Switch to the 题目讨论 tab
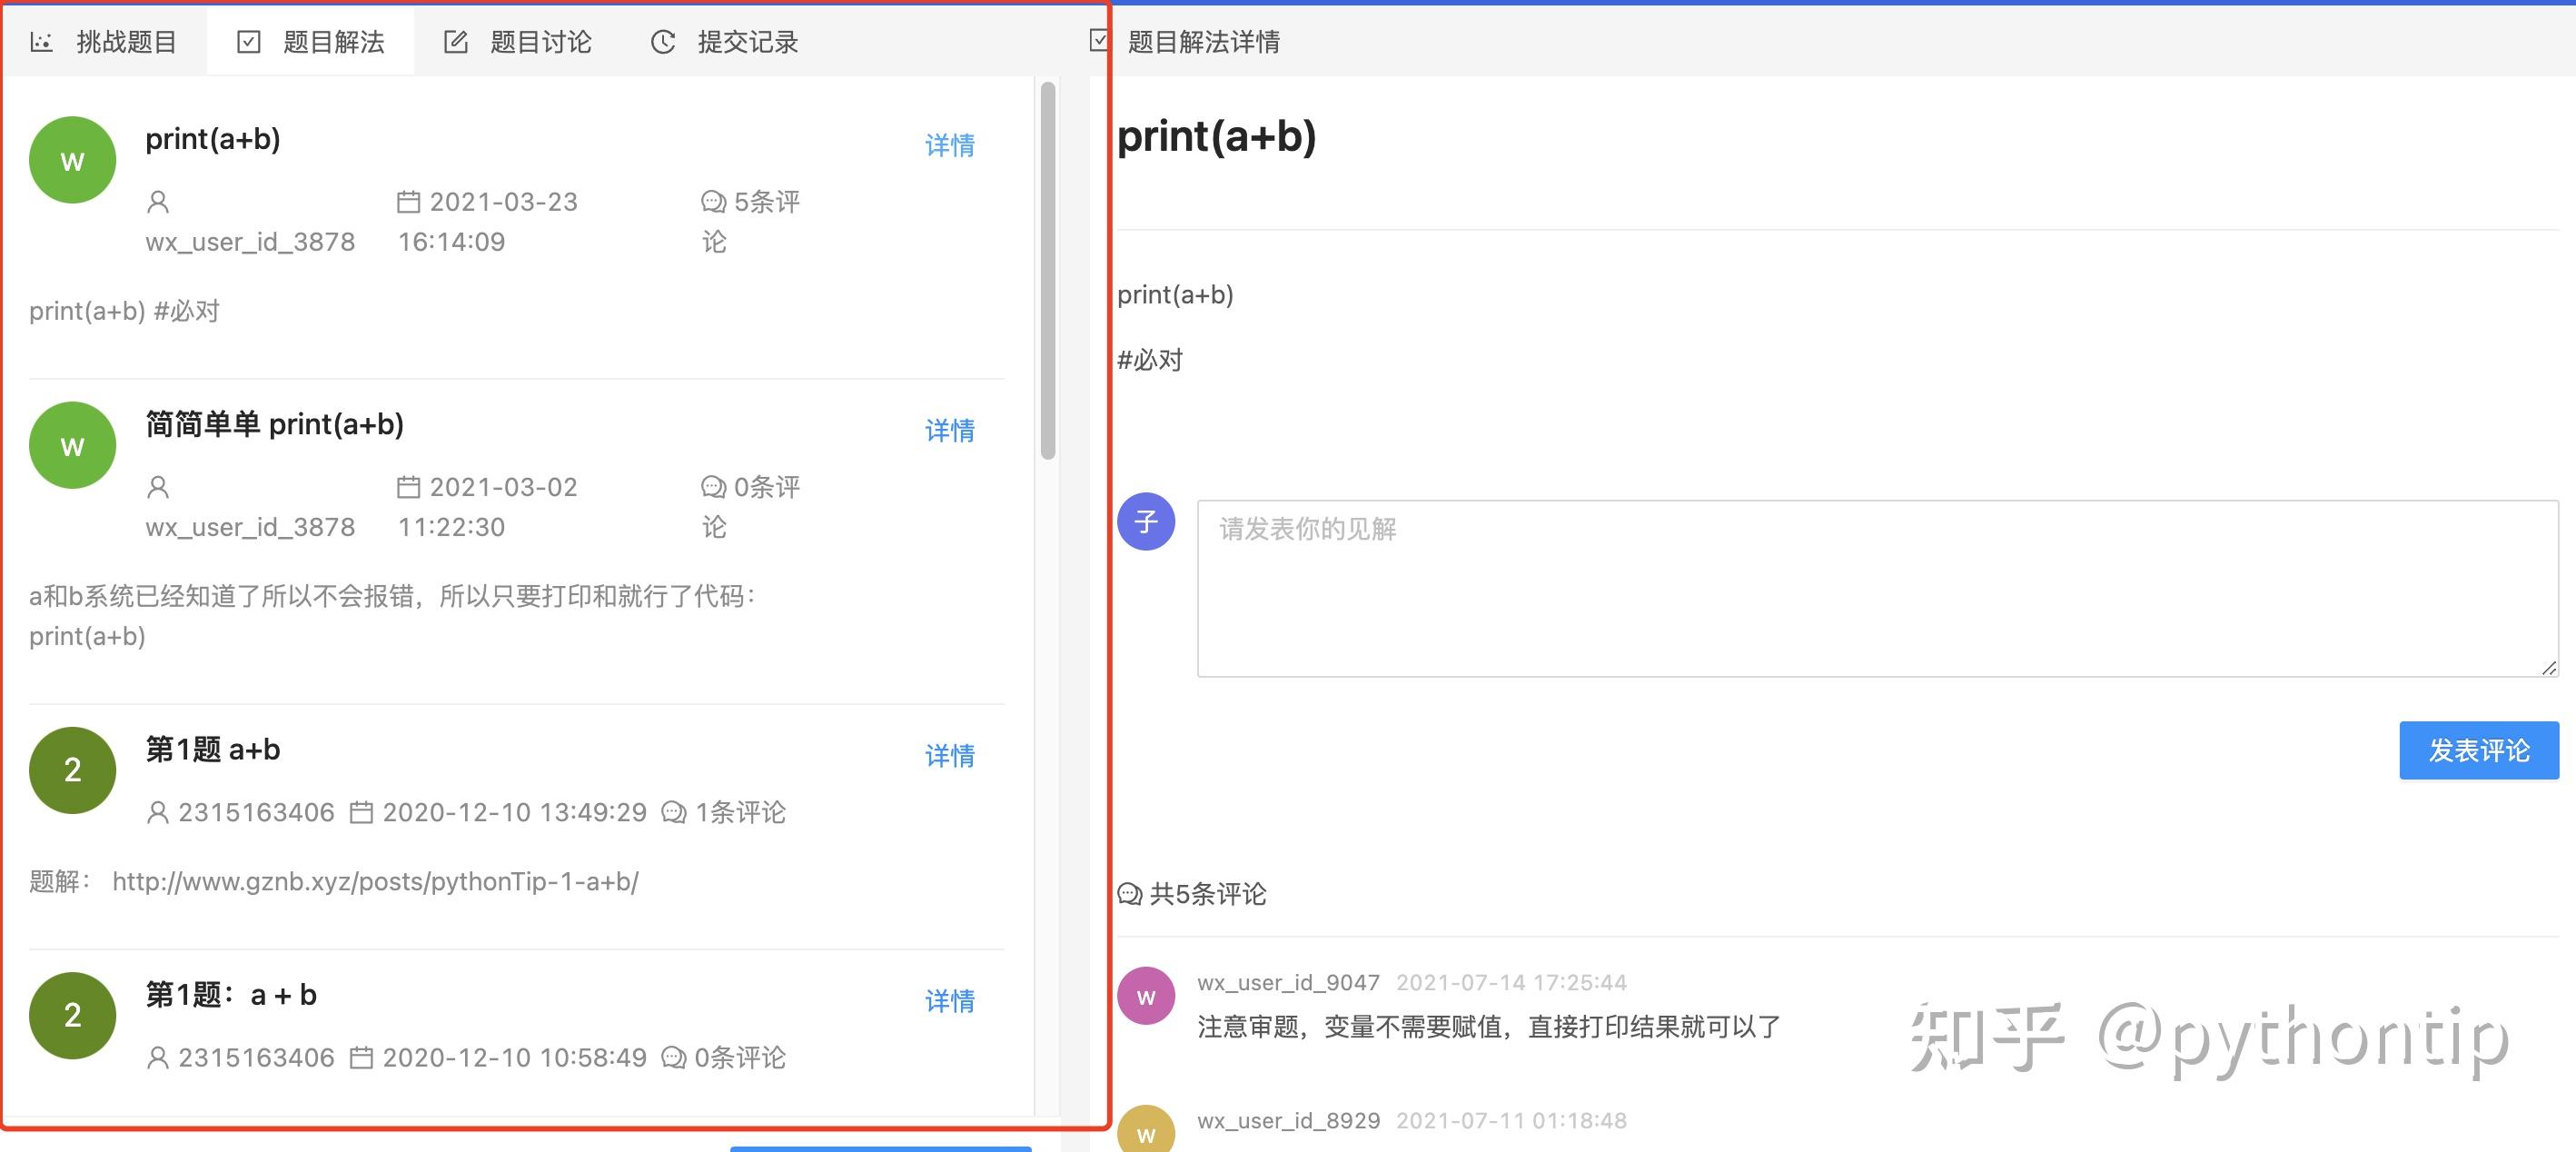The width and height of the screenshot is (2576, 1152). pos(540,41)
